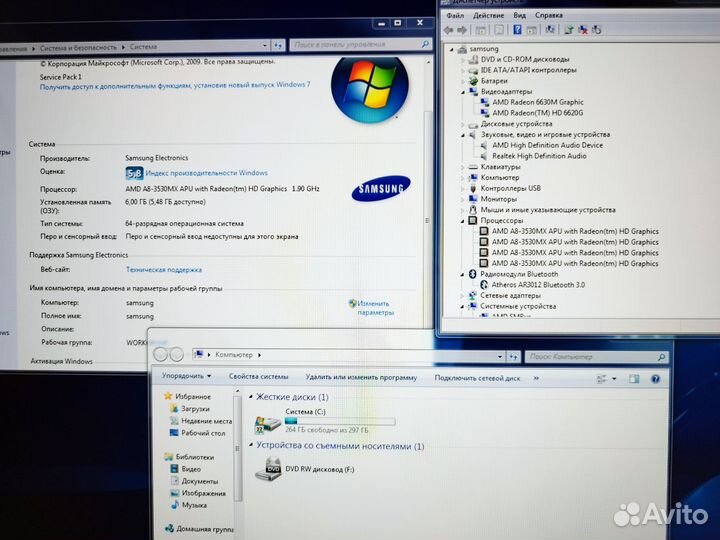
Task: Open the Файл menu in Device Manager
Action: pos(455,15)
